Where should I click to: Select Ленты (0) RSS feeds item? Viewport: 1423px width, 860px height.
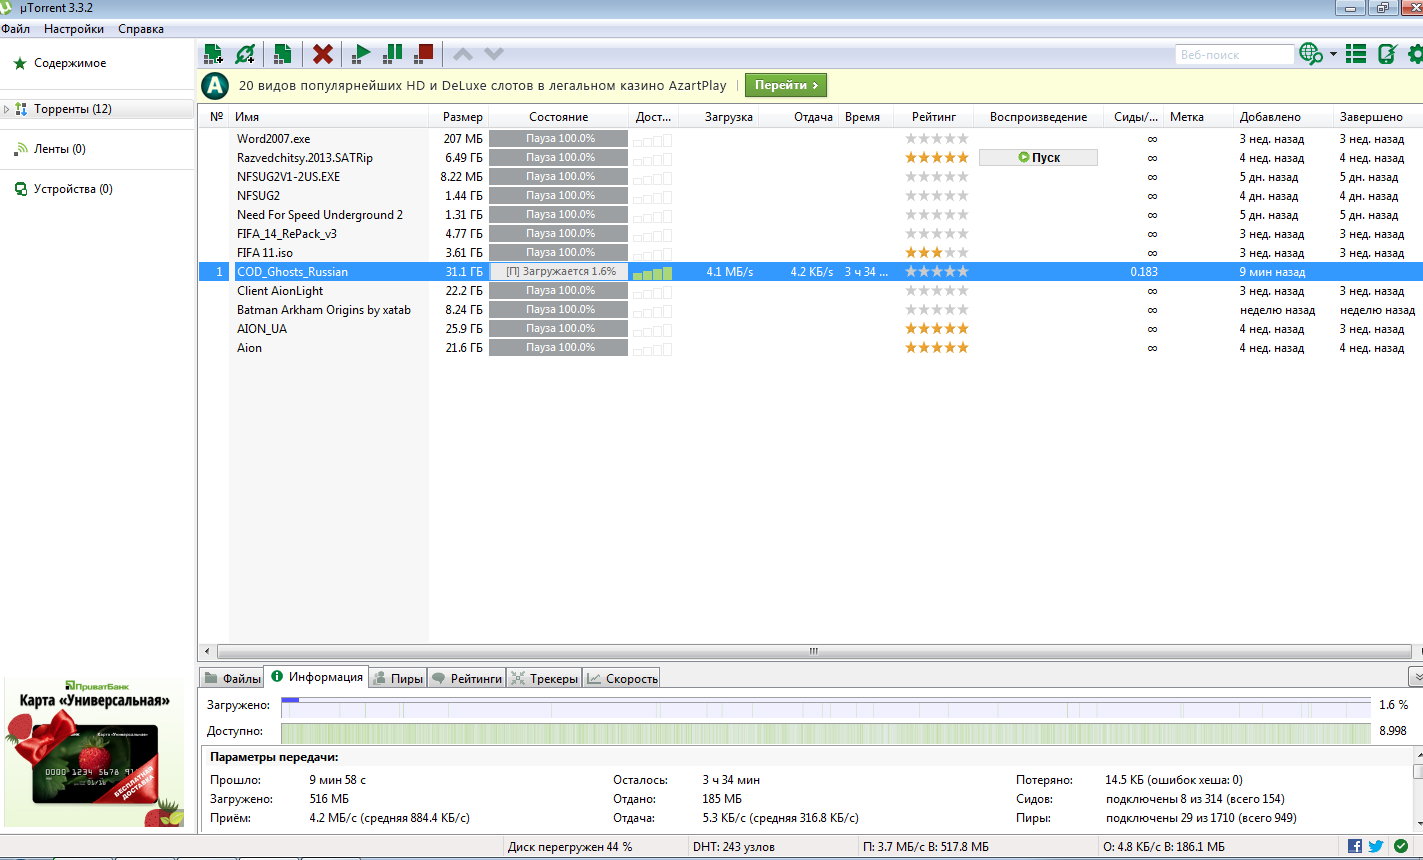(x=60, y=149)
